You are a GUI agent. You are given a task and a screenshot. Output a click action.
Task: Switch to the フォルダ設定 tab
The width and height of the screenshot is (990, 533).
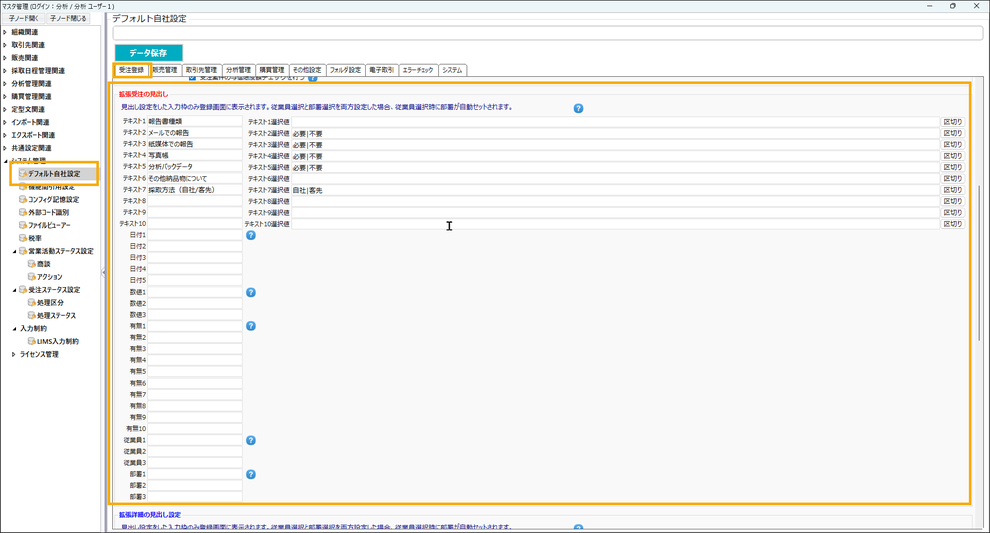(345, 70)
